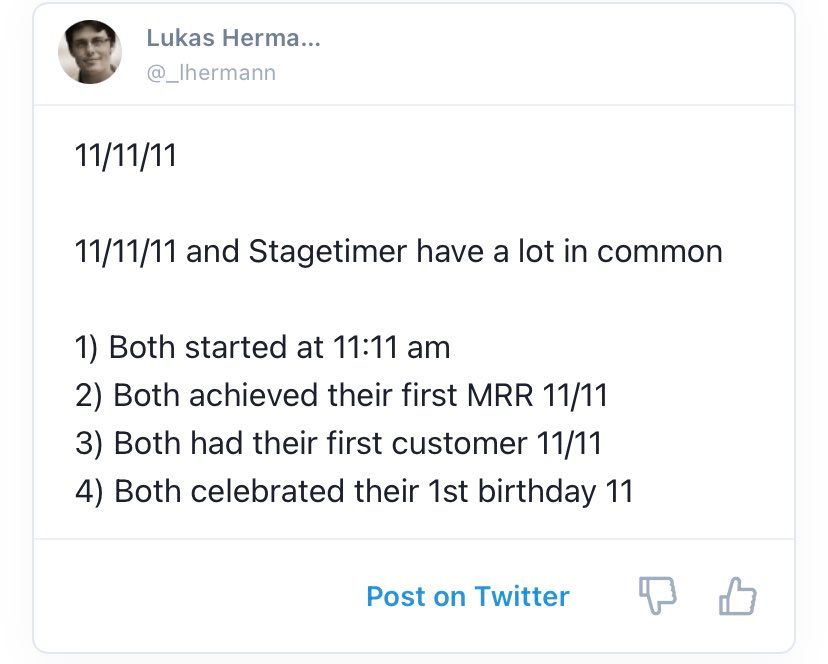The image size is (828, 664).
Task: Open the @_lhermann handle
Action: (210, 73)
